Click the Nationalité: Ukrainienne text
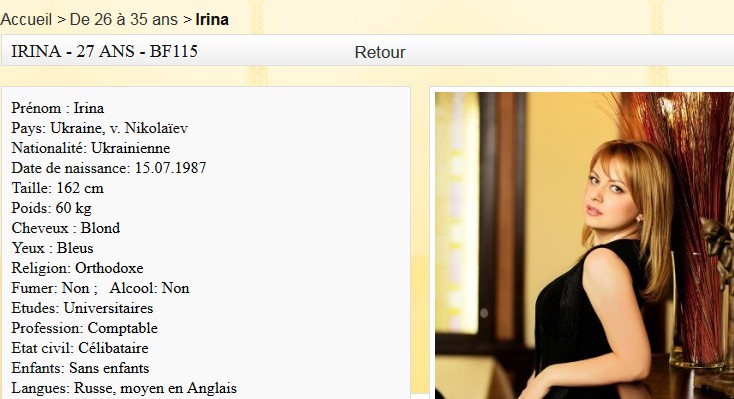 point(91,148)
